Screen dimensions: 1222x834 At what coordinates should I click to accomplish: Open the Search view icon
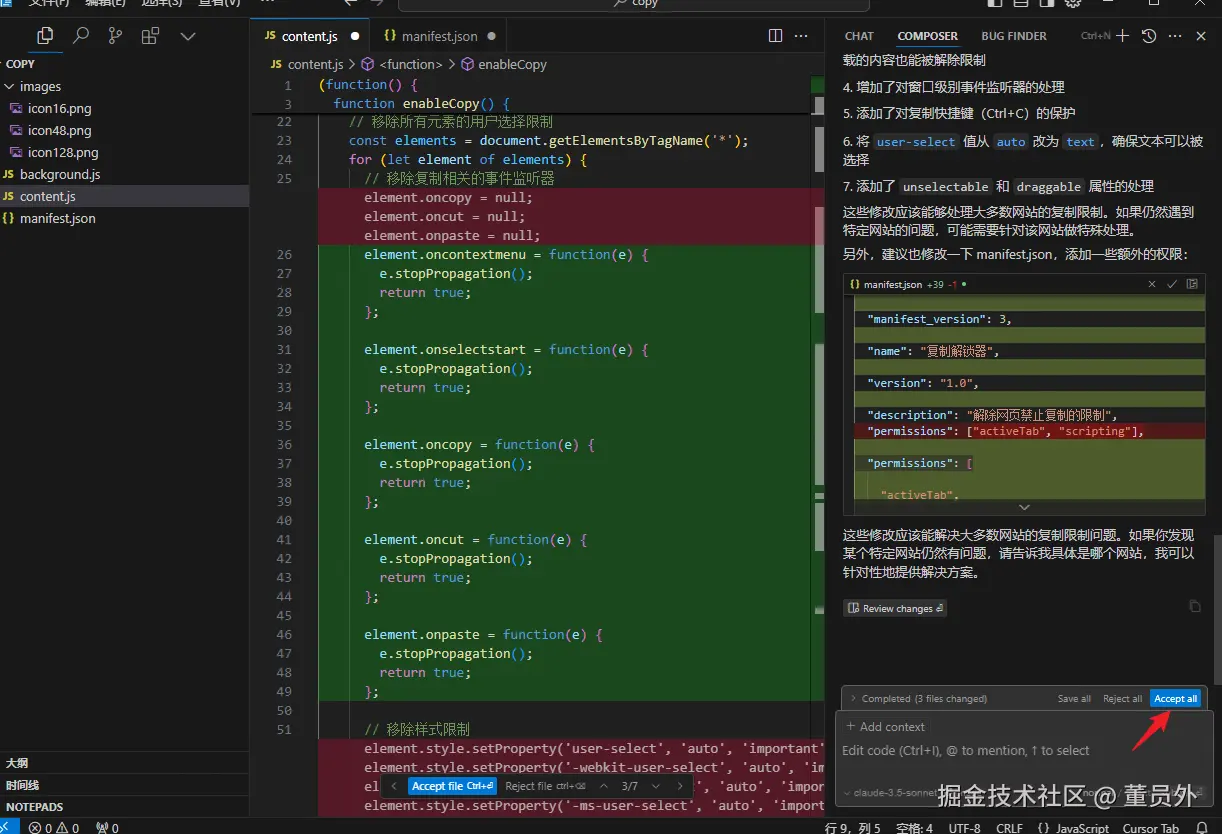pos(81,36)
